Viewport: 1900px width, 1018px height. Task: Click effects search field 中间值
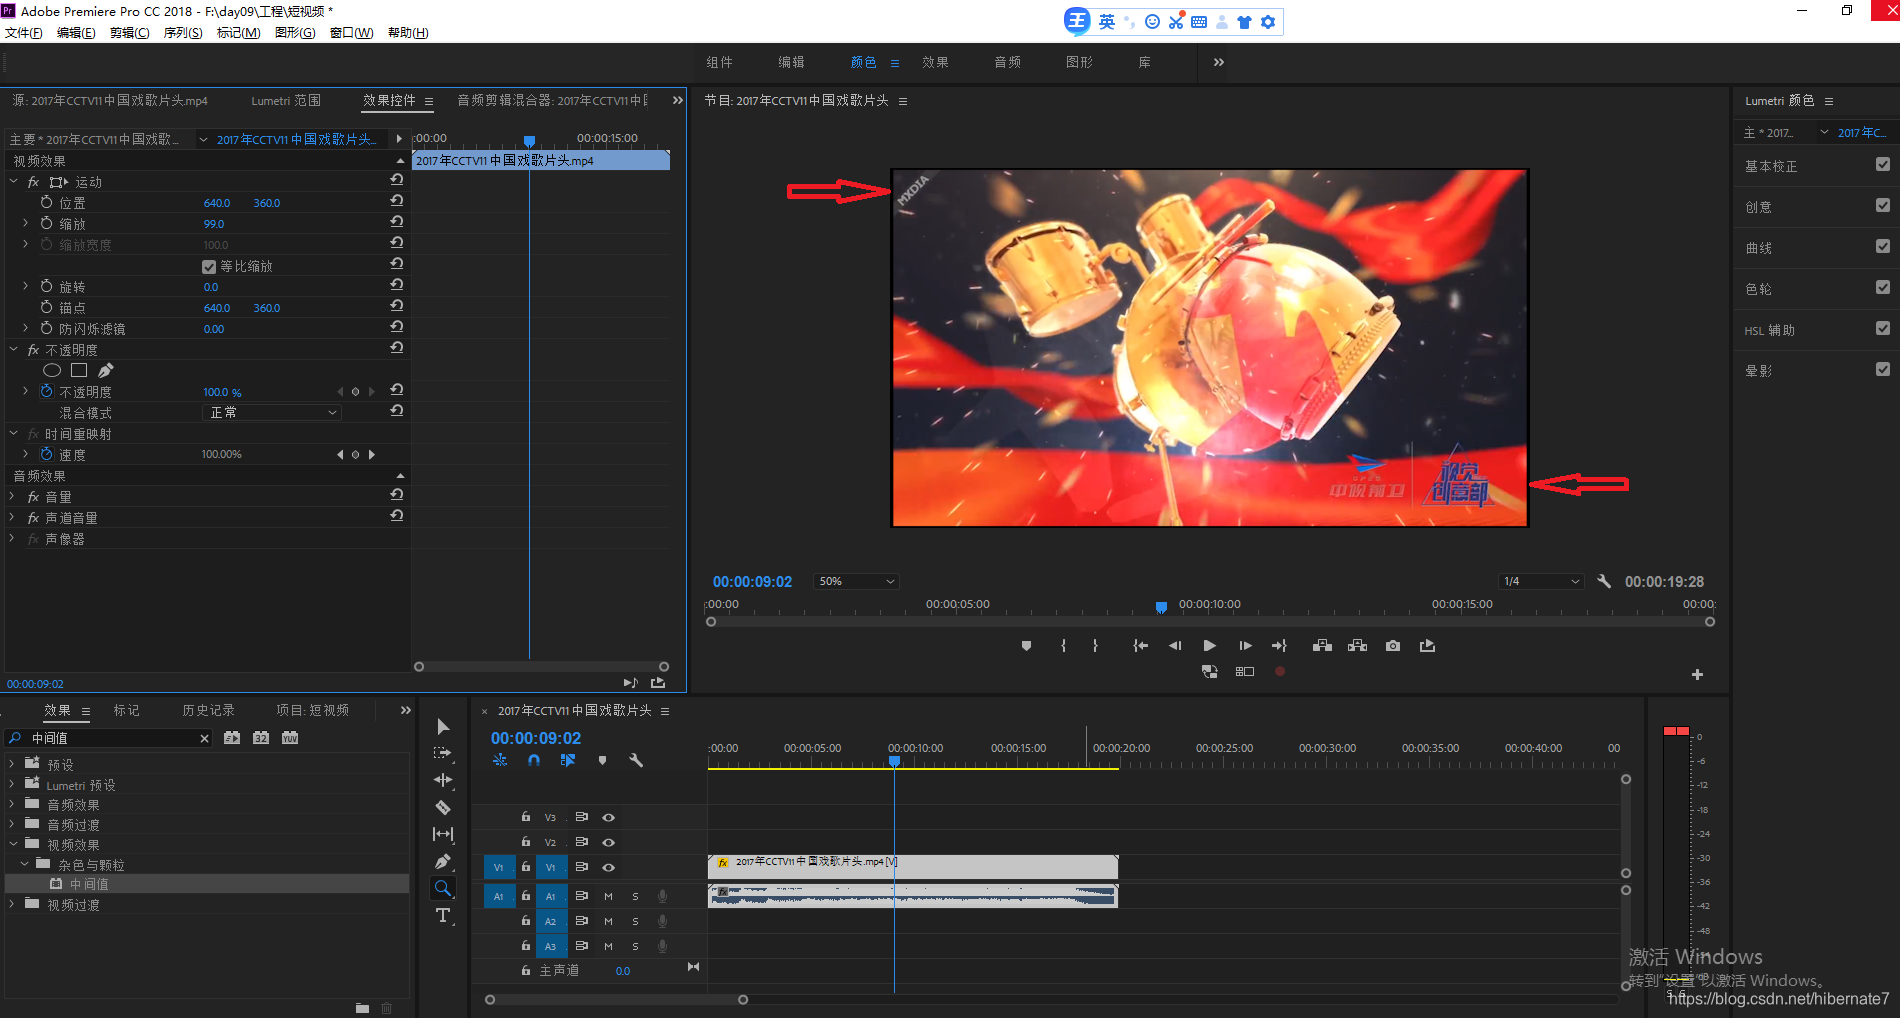(110, 738)
